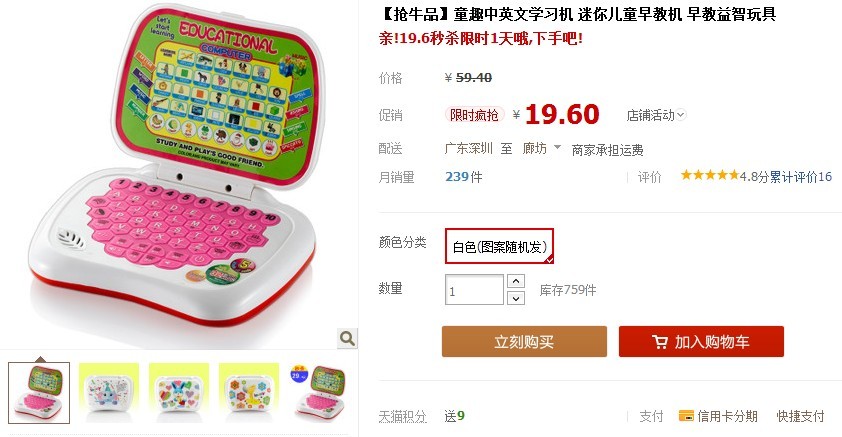Expand the 店铺活动 dropdown

point(656,115)
